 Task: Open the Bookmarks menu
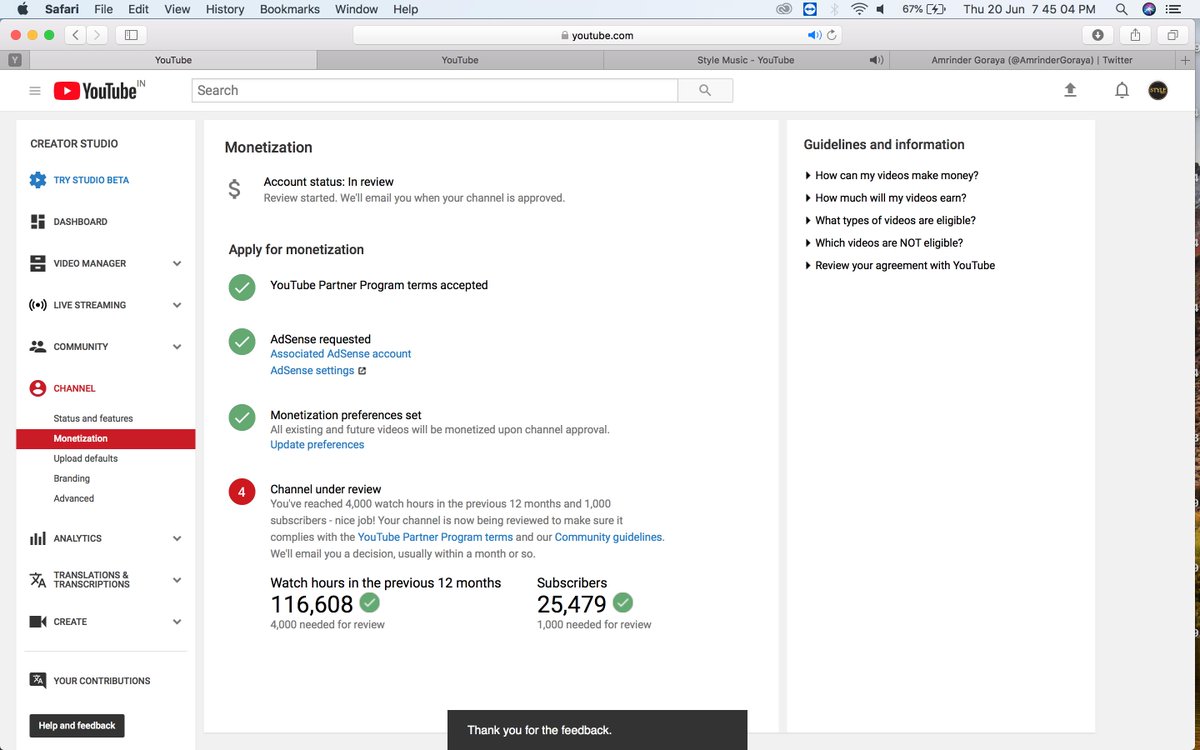(290, 9)
